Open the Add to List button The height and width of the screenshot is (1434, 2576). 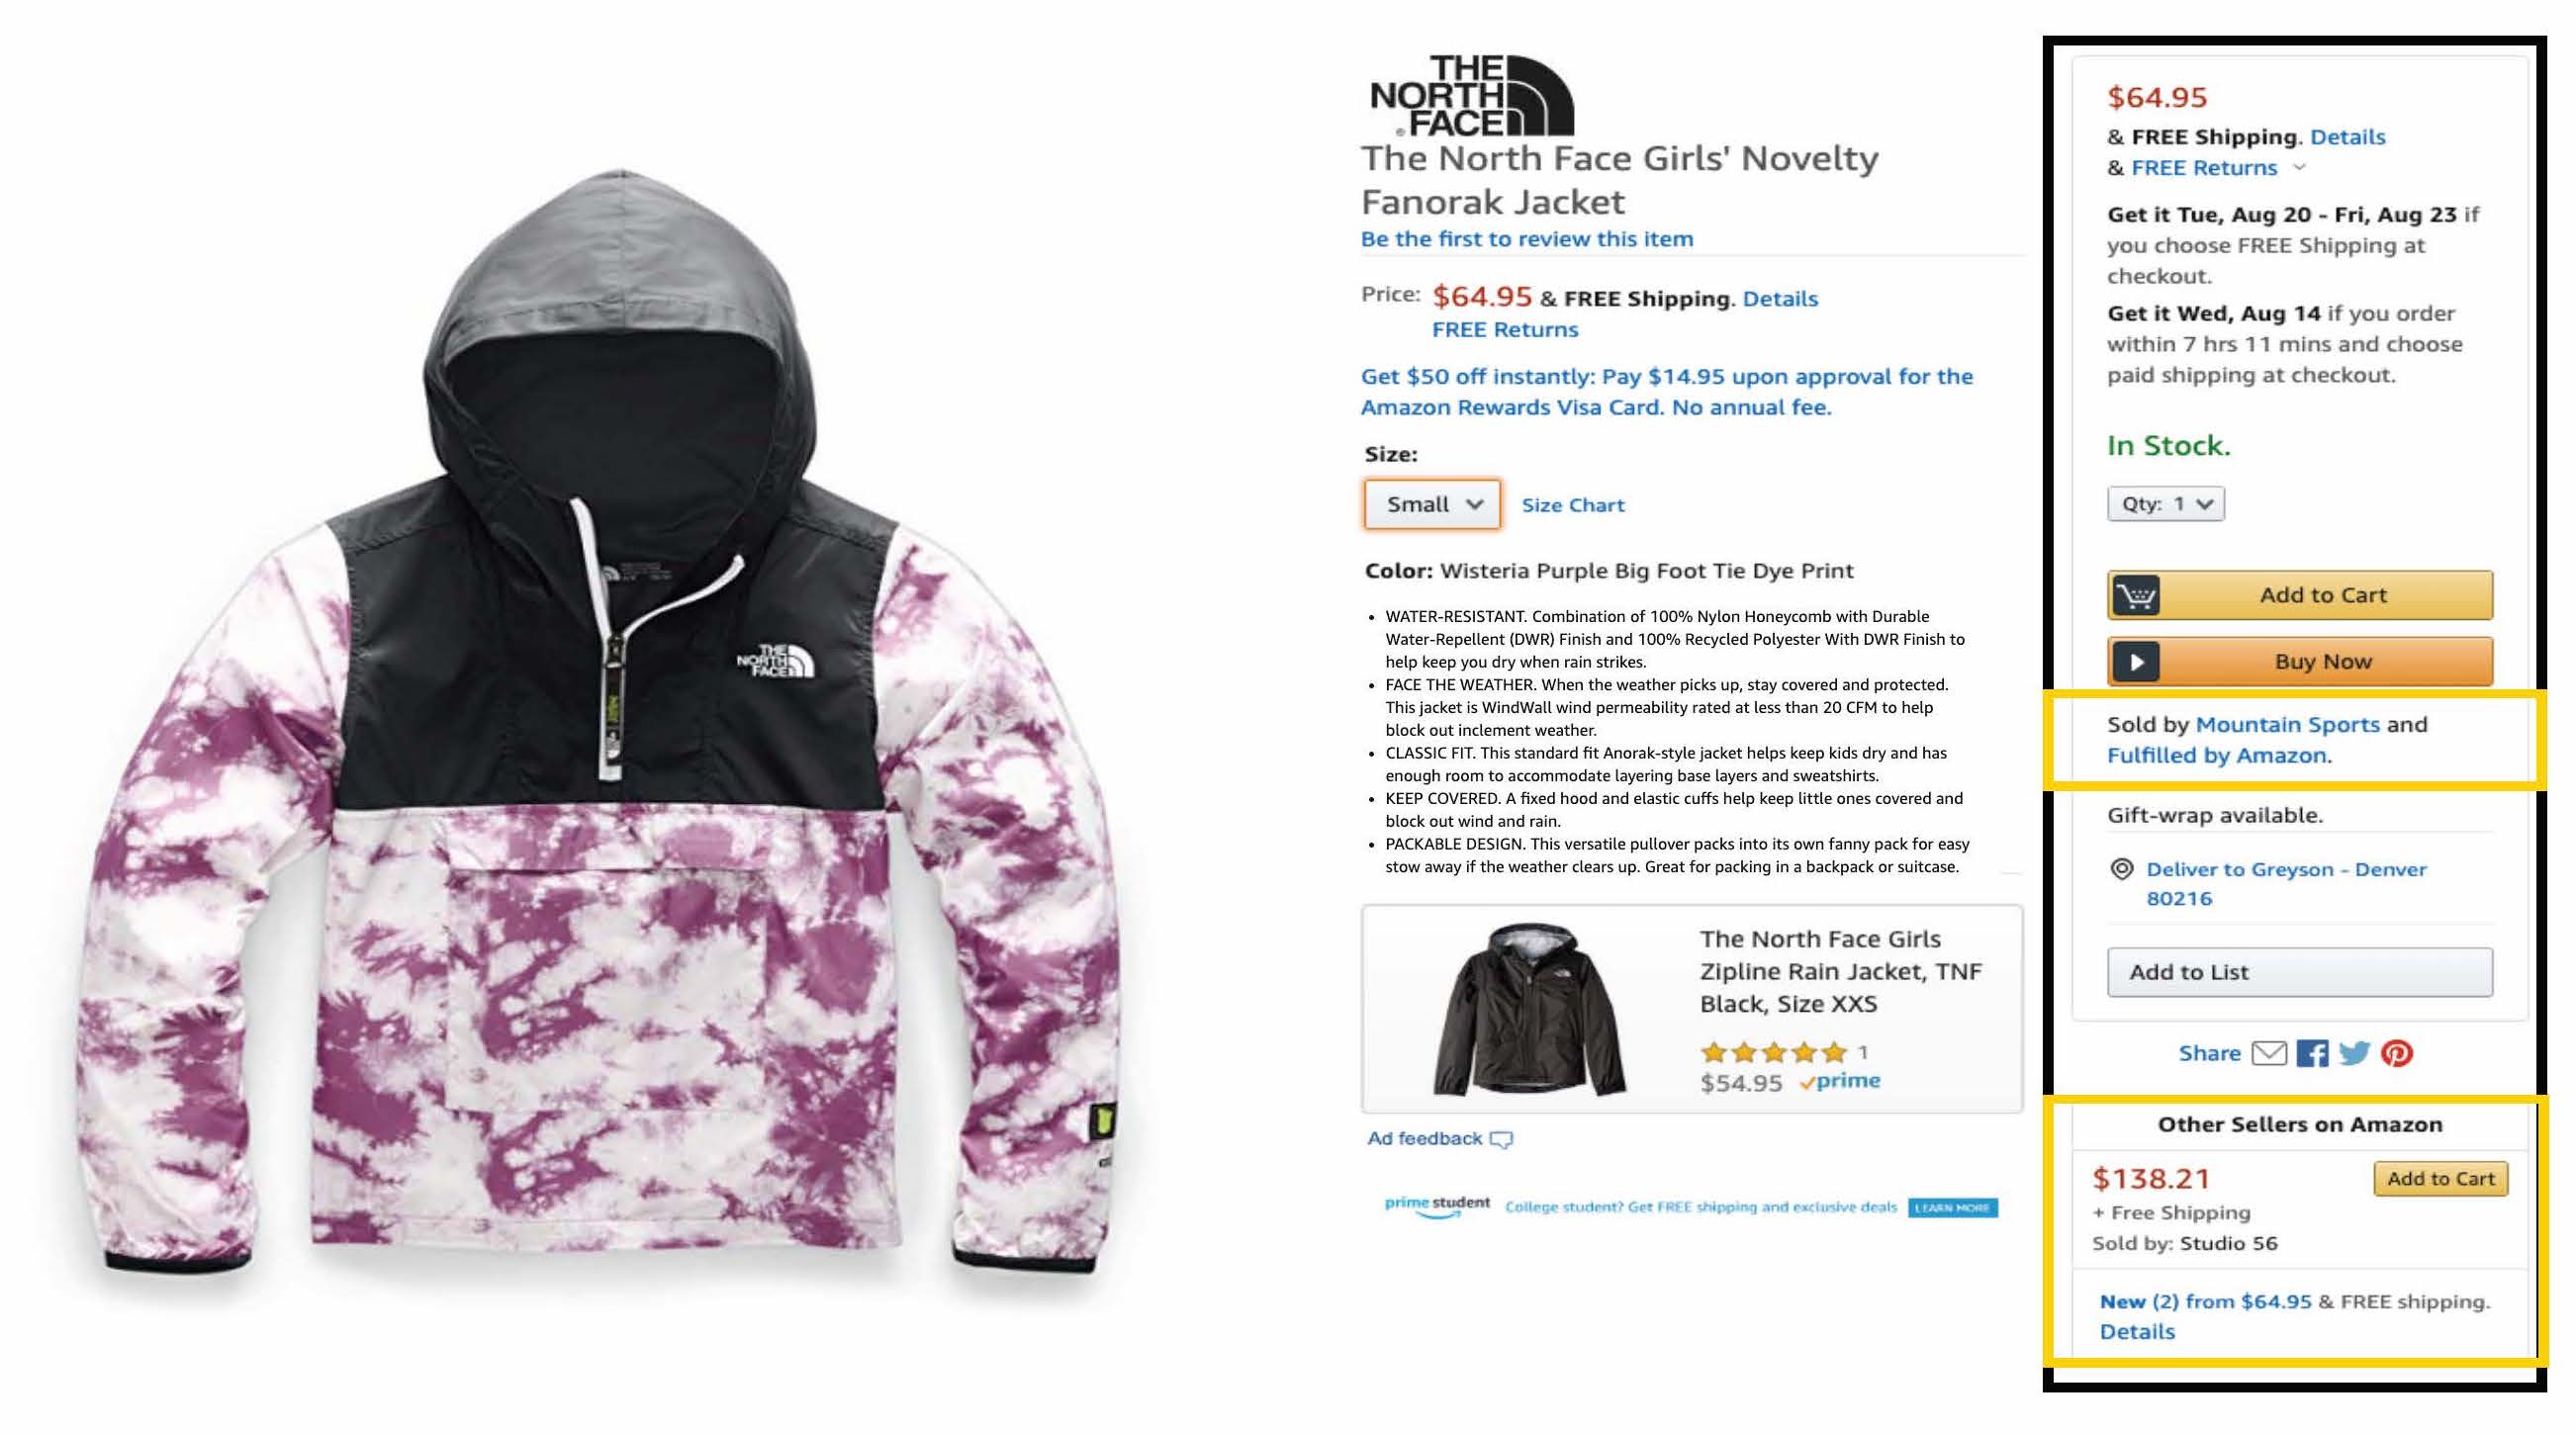click(2300, 972)
